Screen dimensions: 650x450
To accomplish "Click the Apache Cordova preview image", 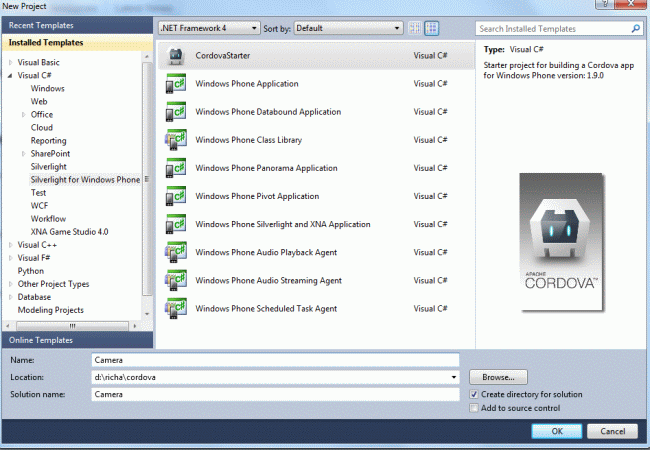I will click(x=561, y=242).
